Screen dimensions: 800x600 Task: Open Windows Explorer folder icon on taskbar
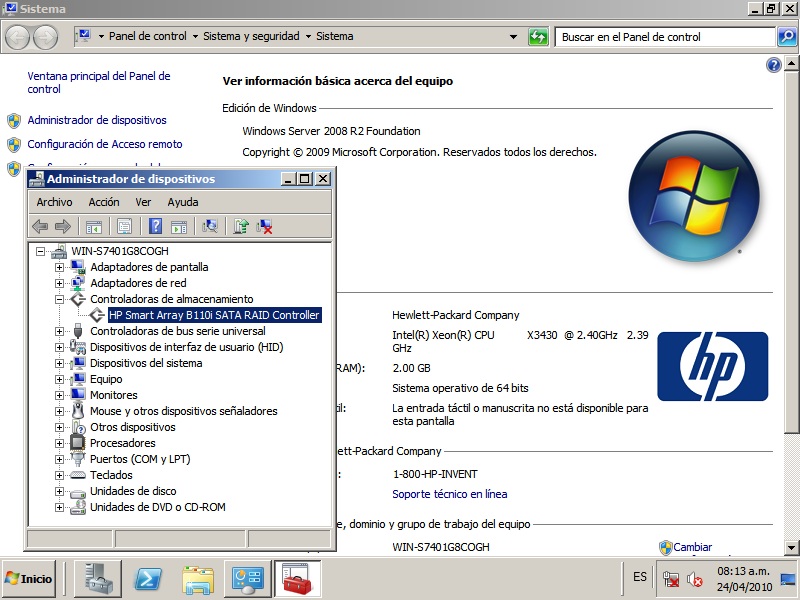tap(197, 579)
